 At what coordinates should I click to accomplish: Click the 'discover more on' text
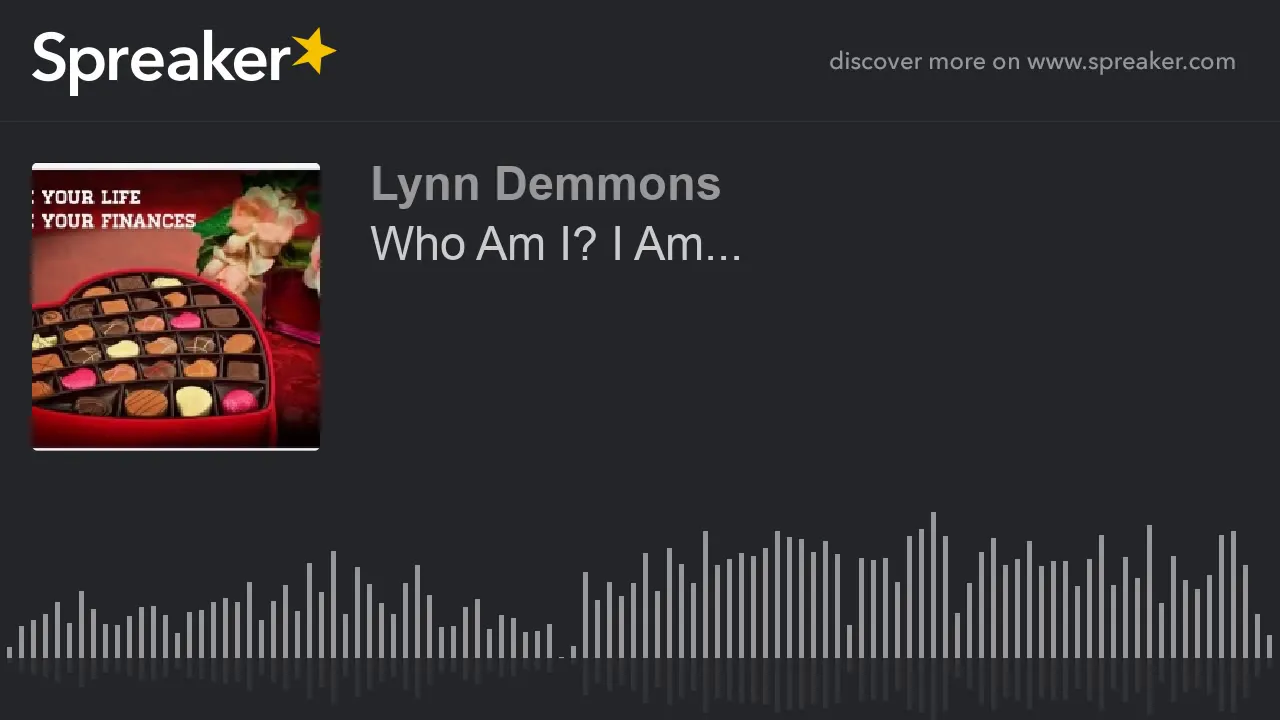pyautogui.click(x=924, y=61)
